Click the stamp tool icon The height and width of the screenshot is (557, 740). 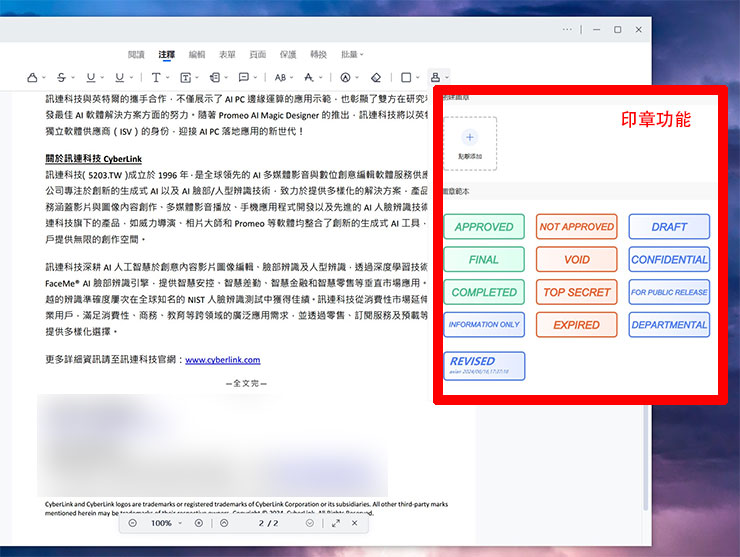point(435,77)
